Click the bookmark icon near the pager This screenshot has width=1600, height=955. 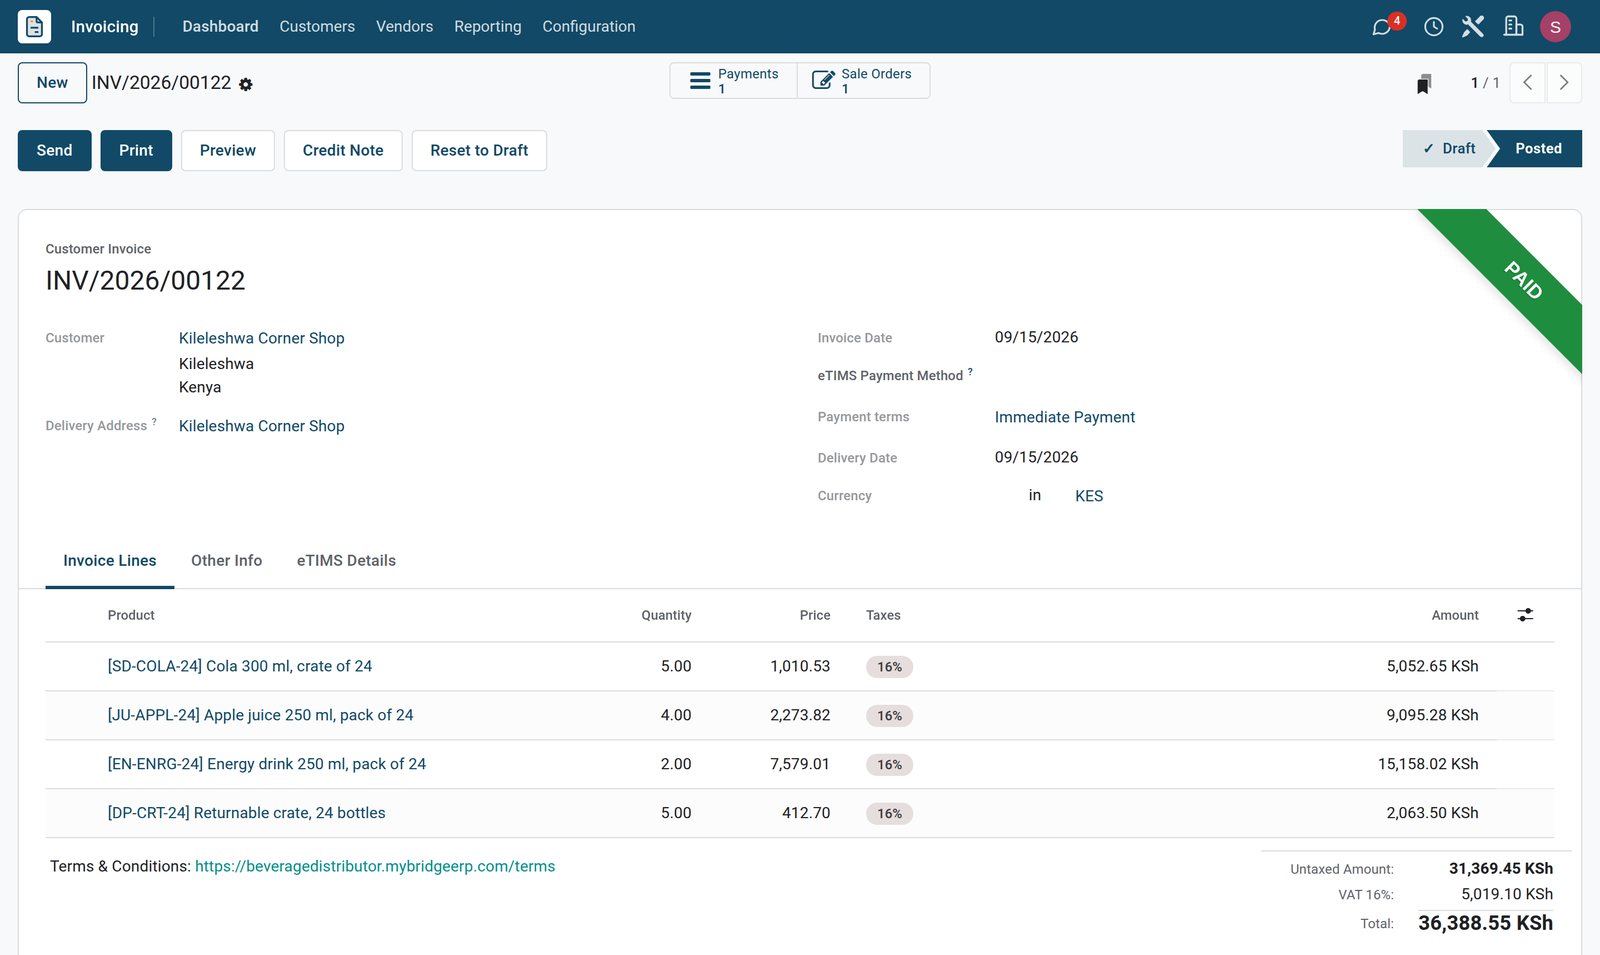1424,83
